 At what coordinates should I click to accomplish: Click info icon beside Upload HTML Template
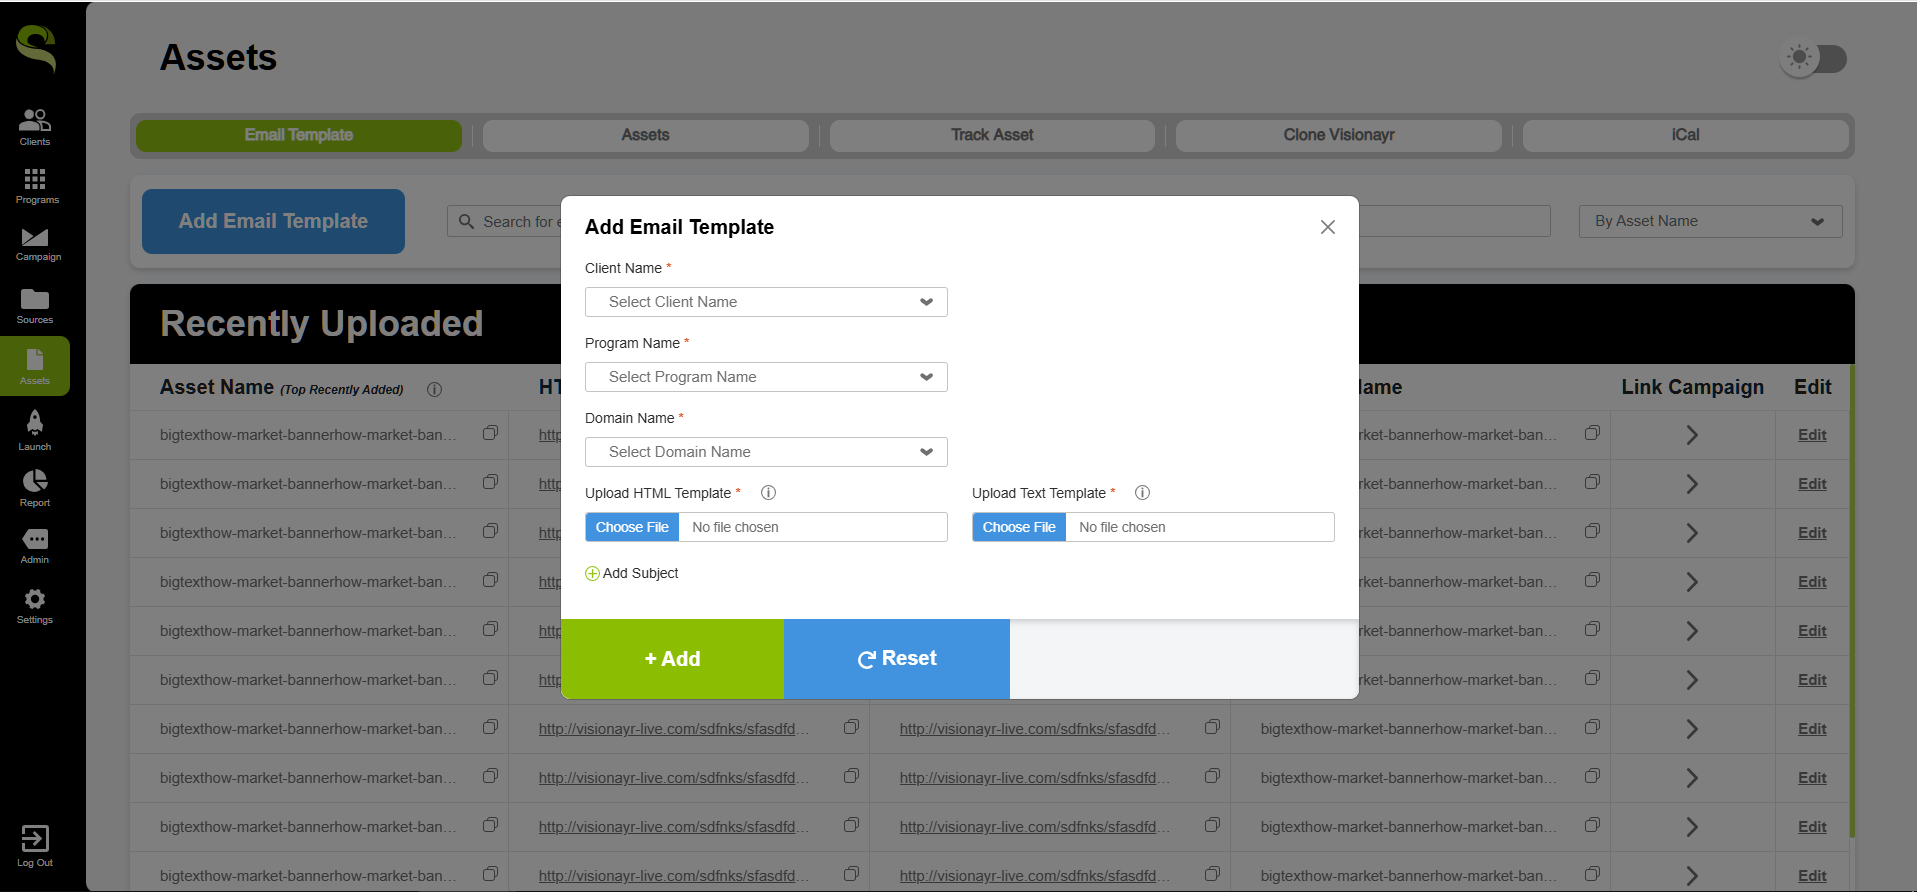[x=768, y=493]
